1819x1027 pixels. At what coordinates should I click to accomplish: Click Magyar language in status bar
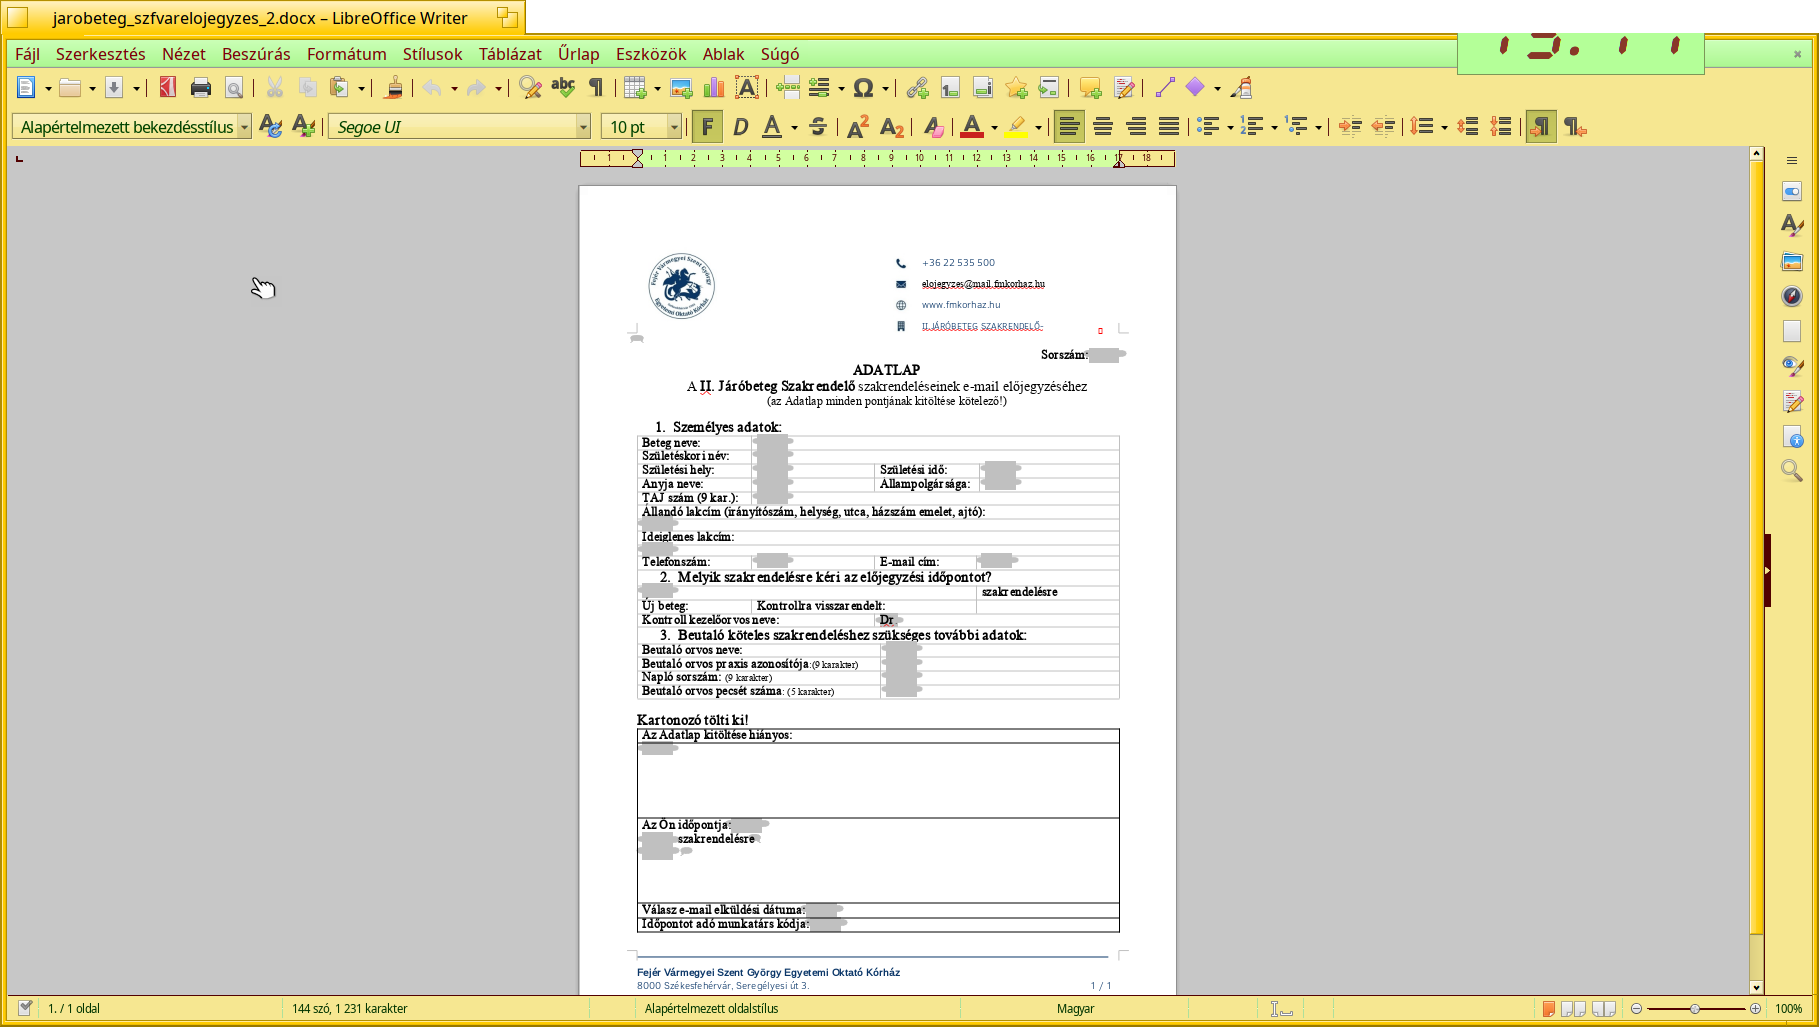[x=1076, y=1008]
